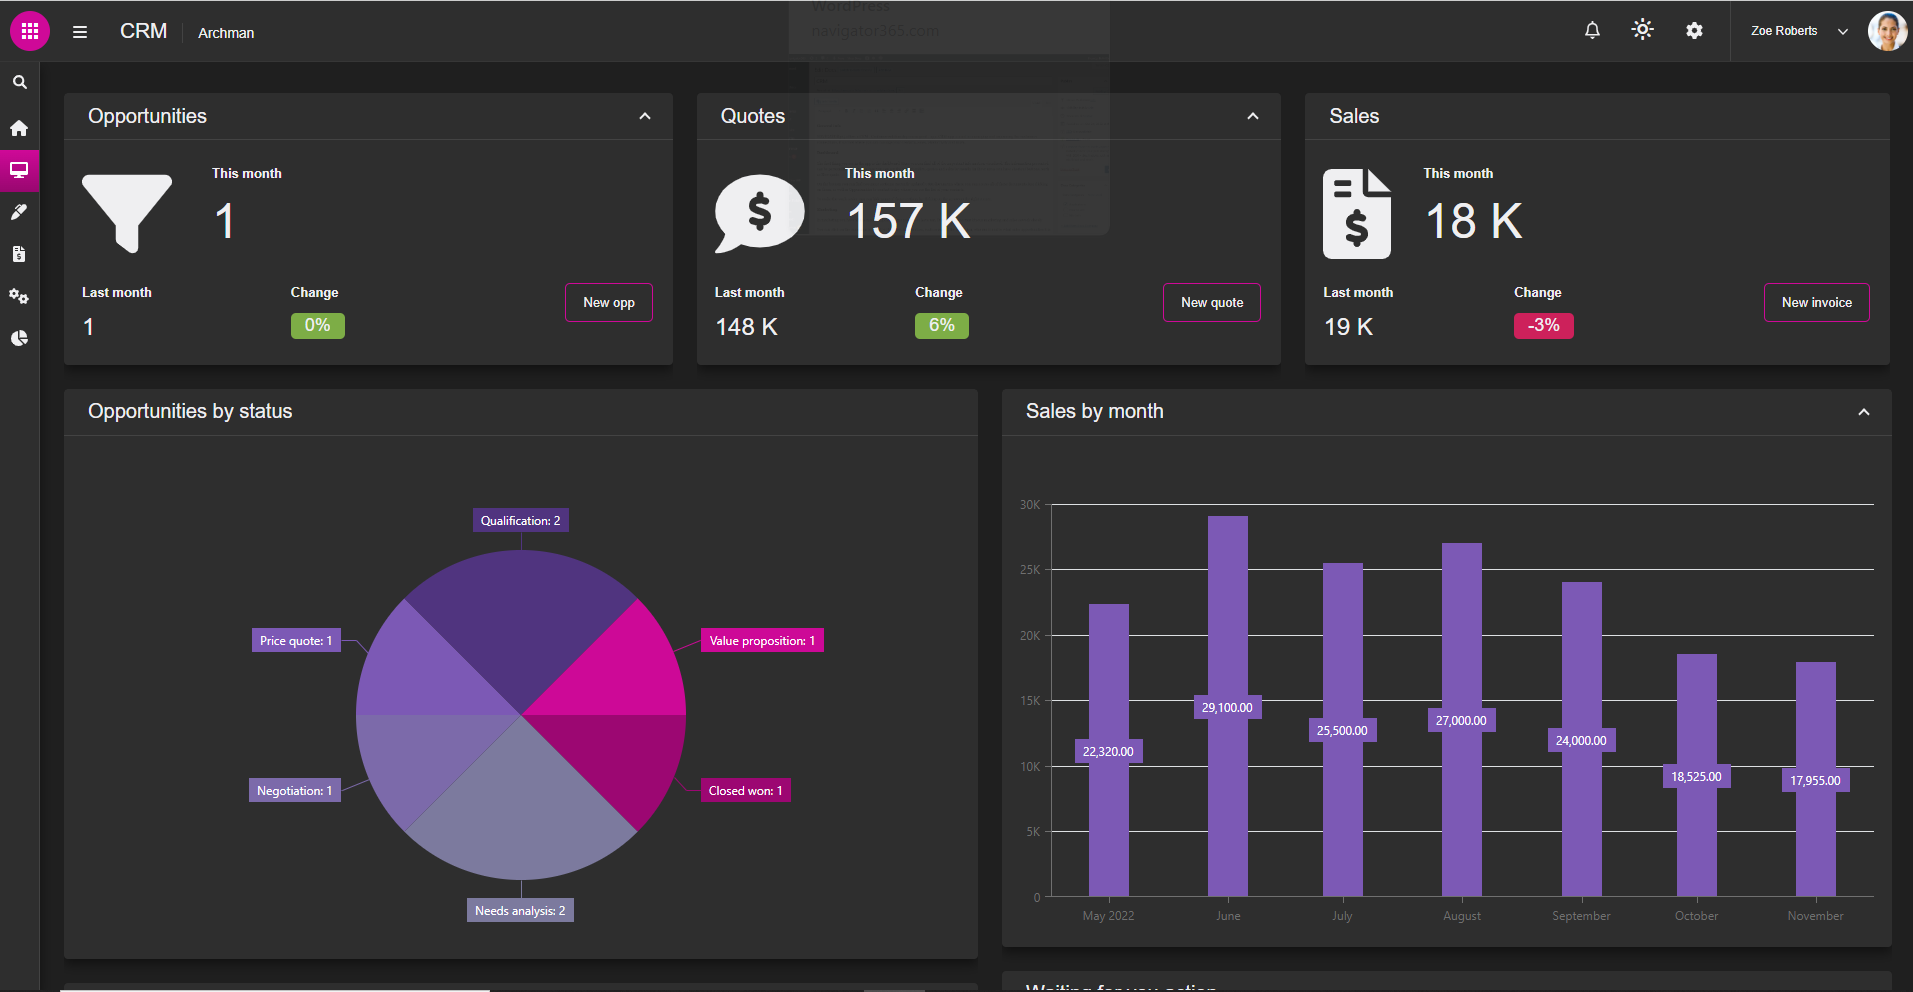The image size is (1913, 992).
Task: Toggle light/dark theme with the sun icon
Action: pyautogui.click(x=1642, y=30)
